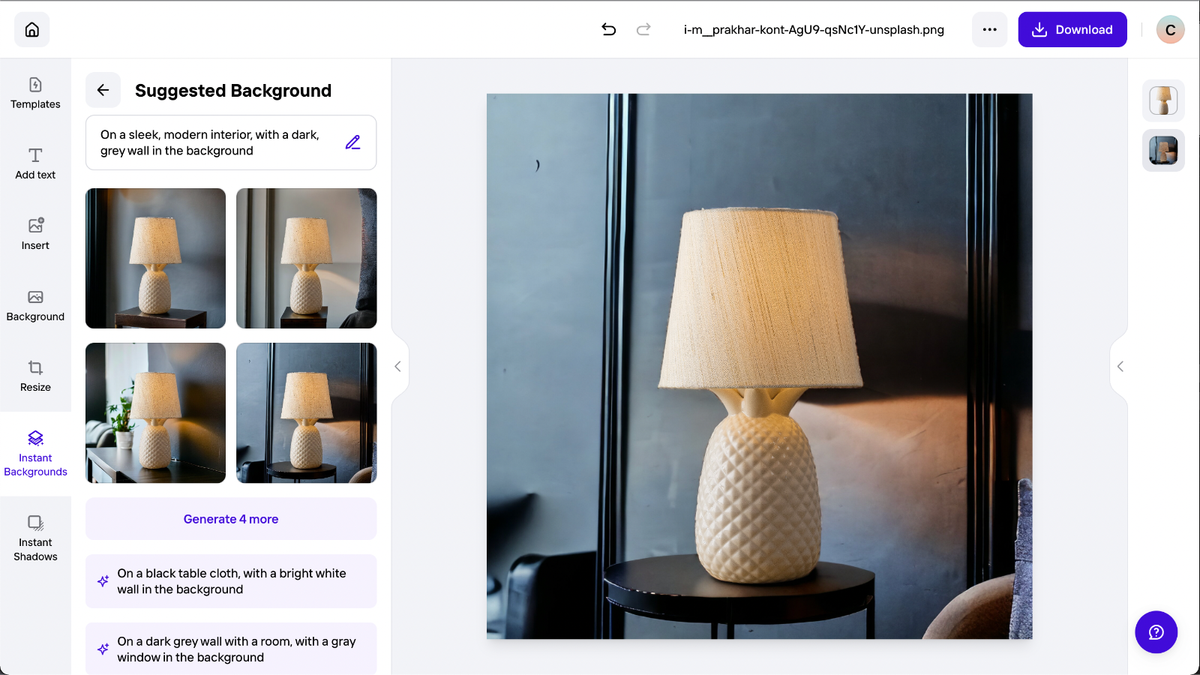Switch to the Instant Shadows tool

35,537
